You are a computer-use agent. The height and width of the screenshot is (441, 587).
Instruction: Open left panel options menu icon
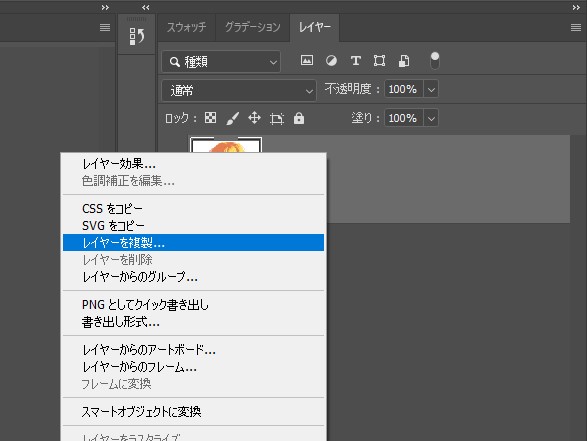point(105,27)
